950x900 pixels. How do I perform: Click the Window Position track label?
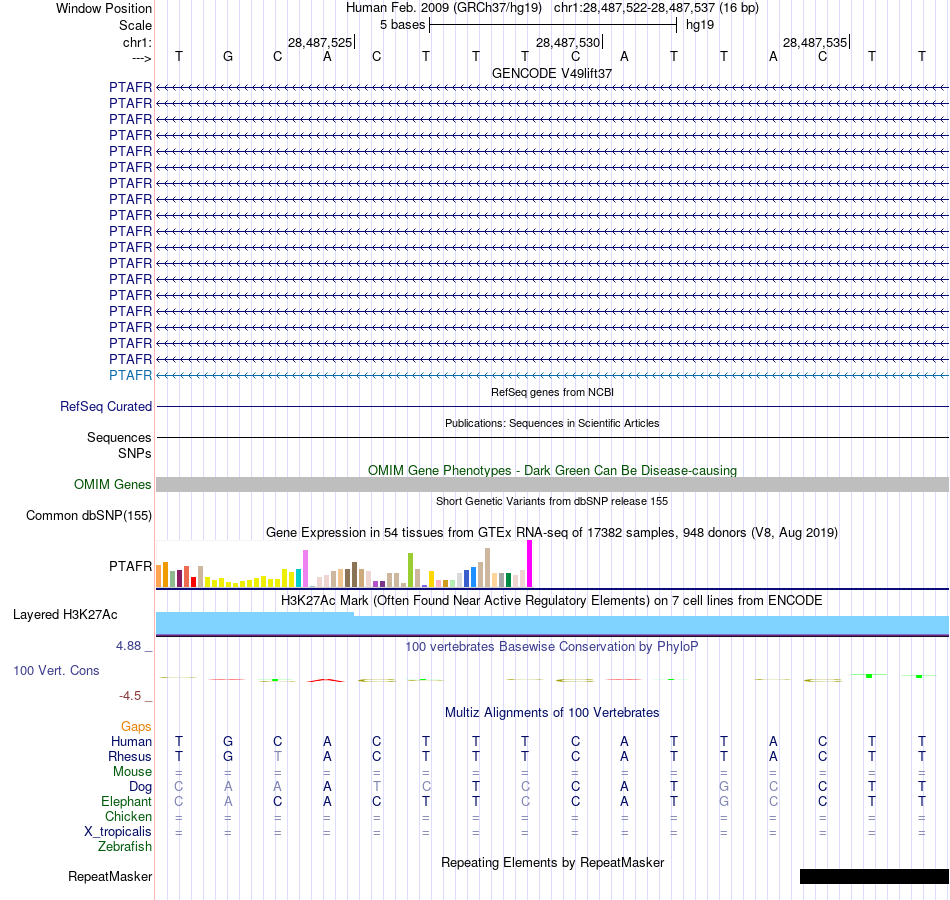tap(104, 8)
